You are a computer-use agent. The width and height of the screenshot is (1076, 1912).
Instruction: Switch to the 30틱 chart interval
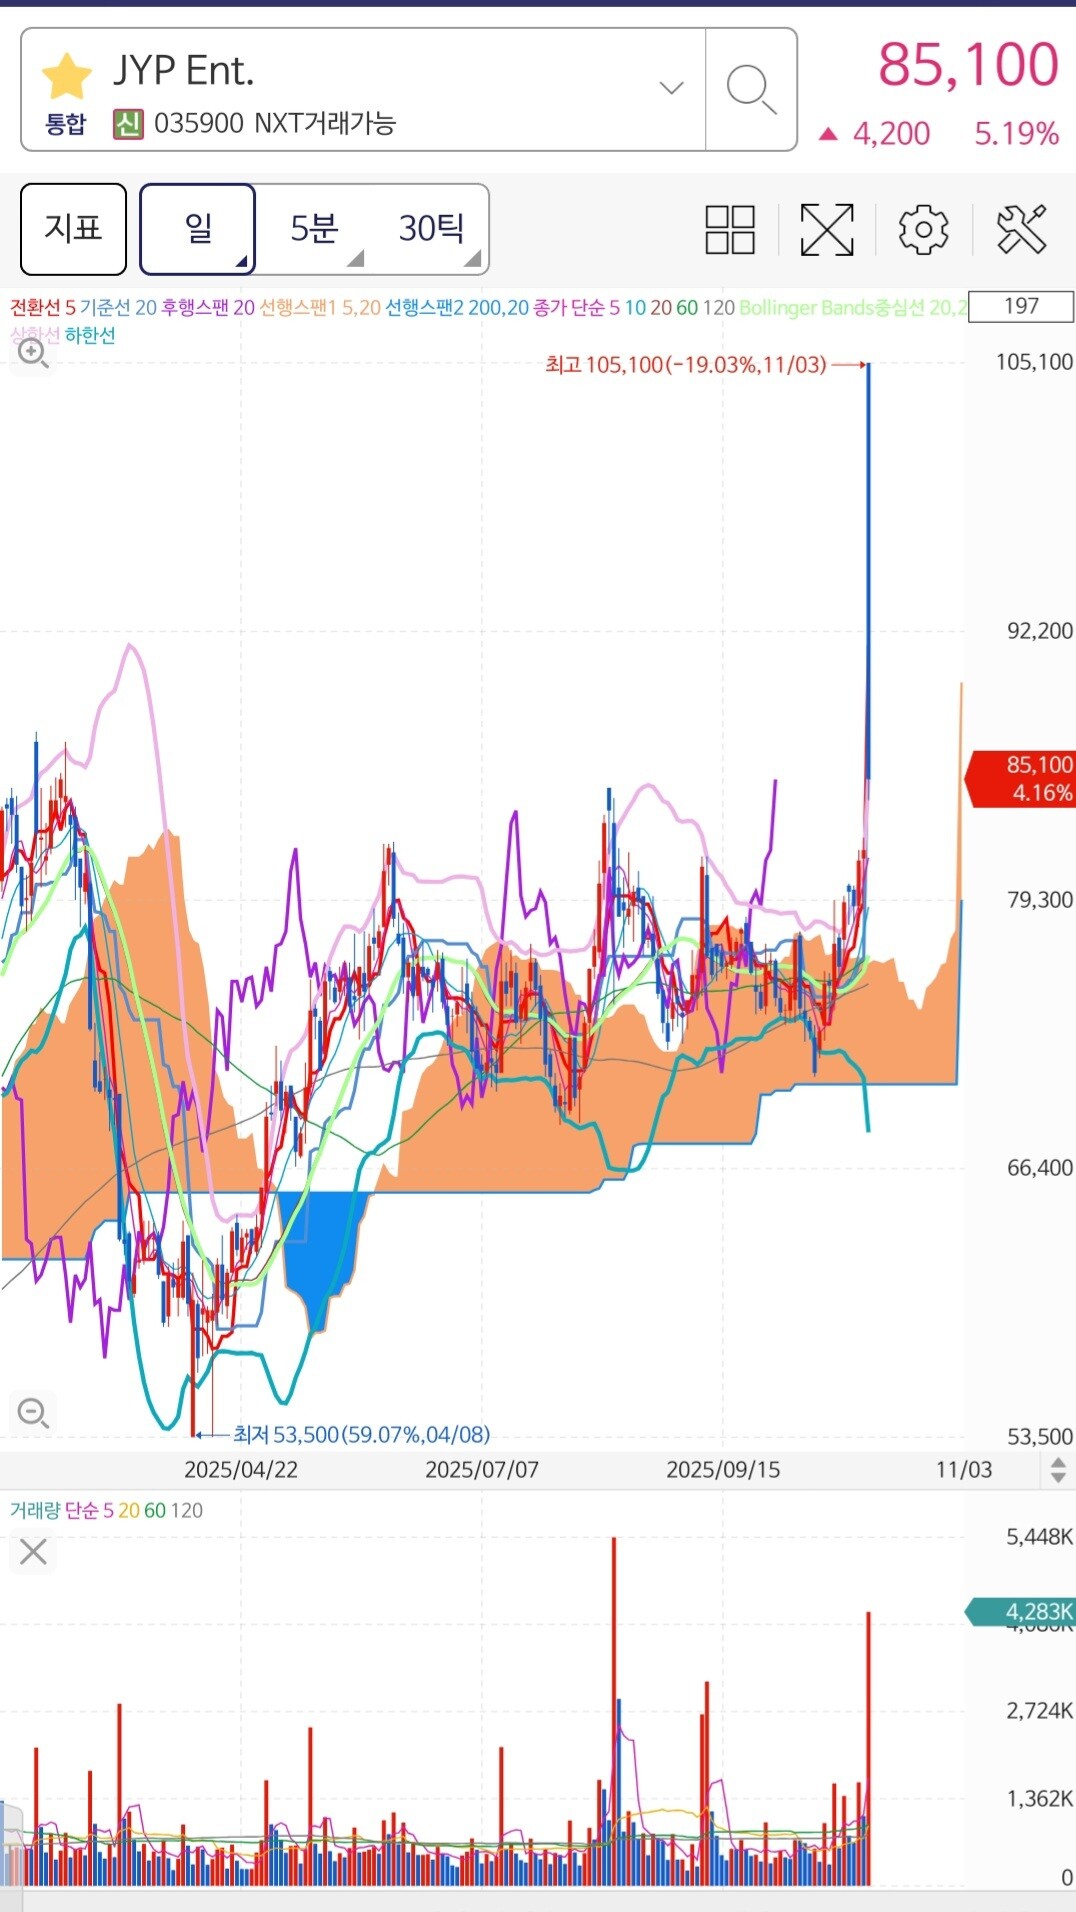[431, 228]
